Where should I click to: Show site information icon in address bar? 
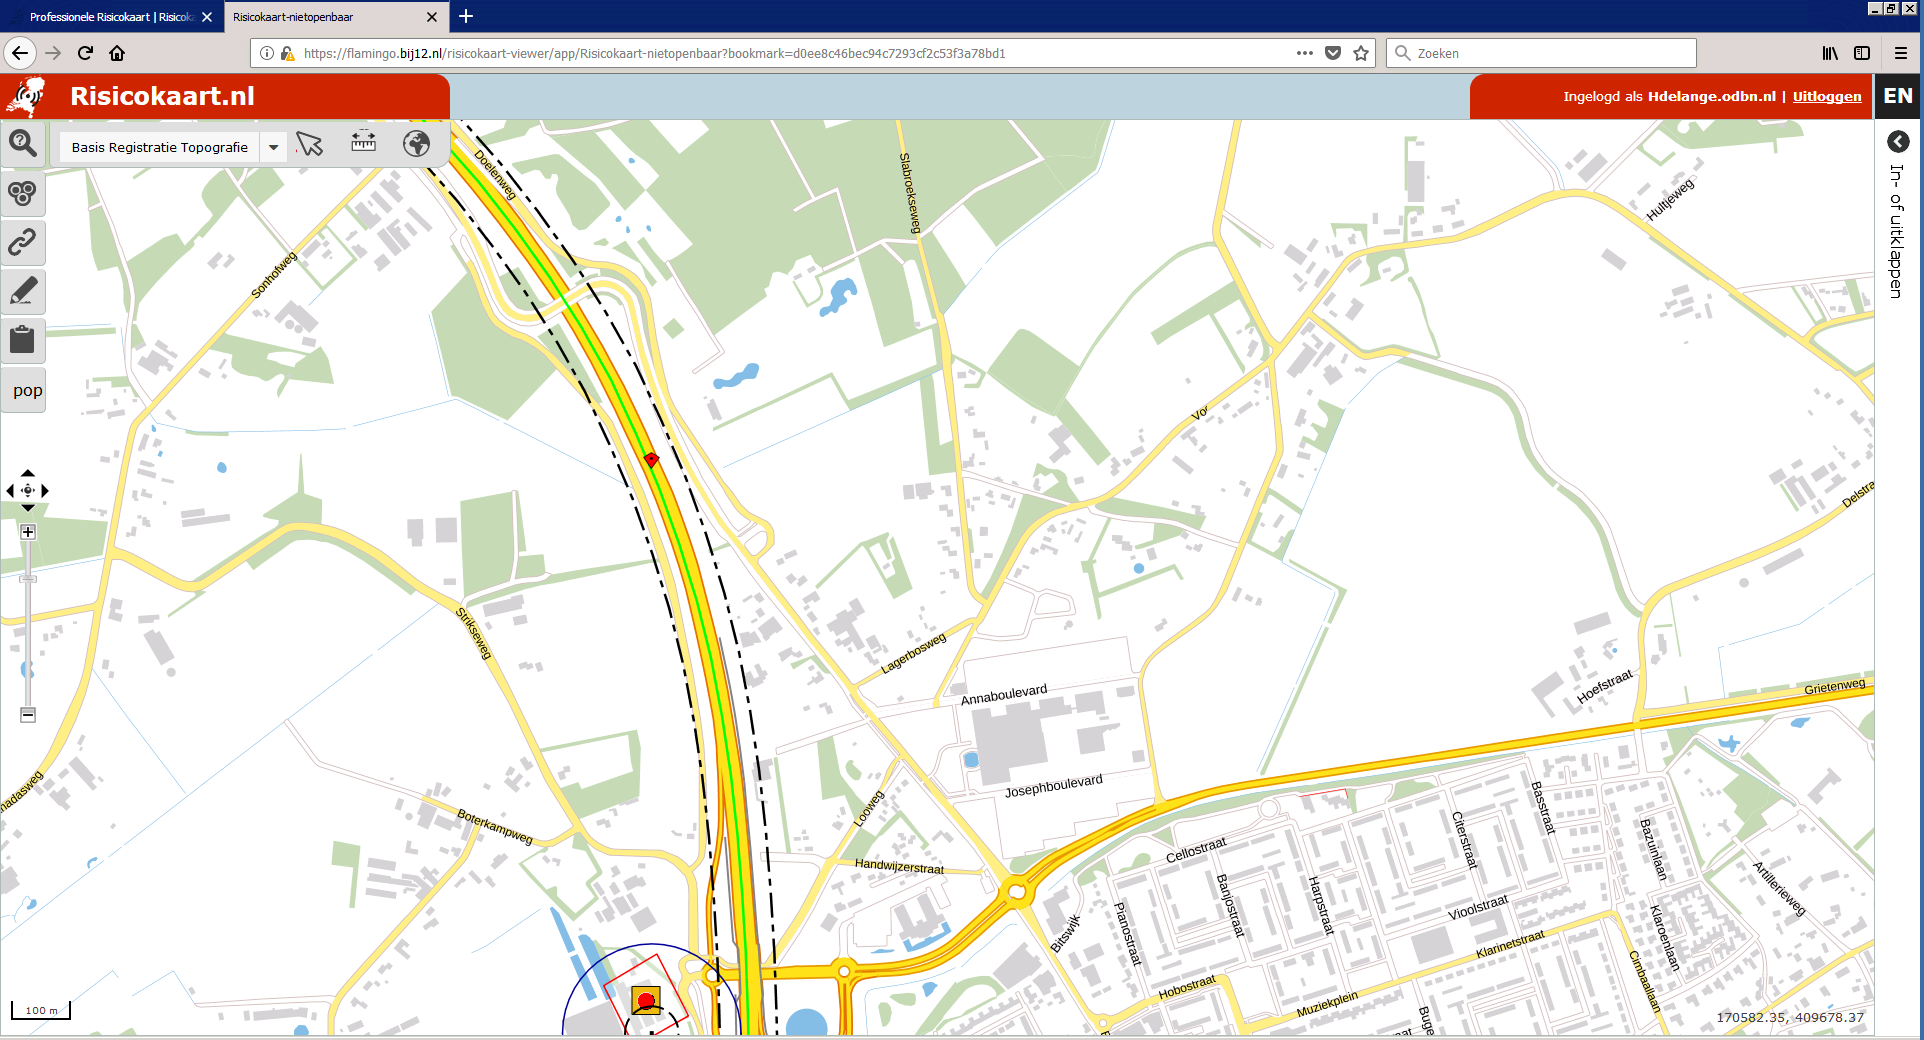coord(267,53)
